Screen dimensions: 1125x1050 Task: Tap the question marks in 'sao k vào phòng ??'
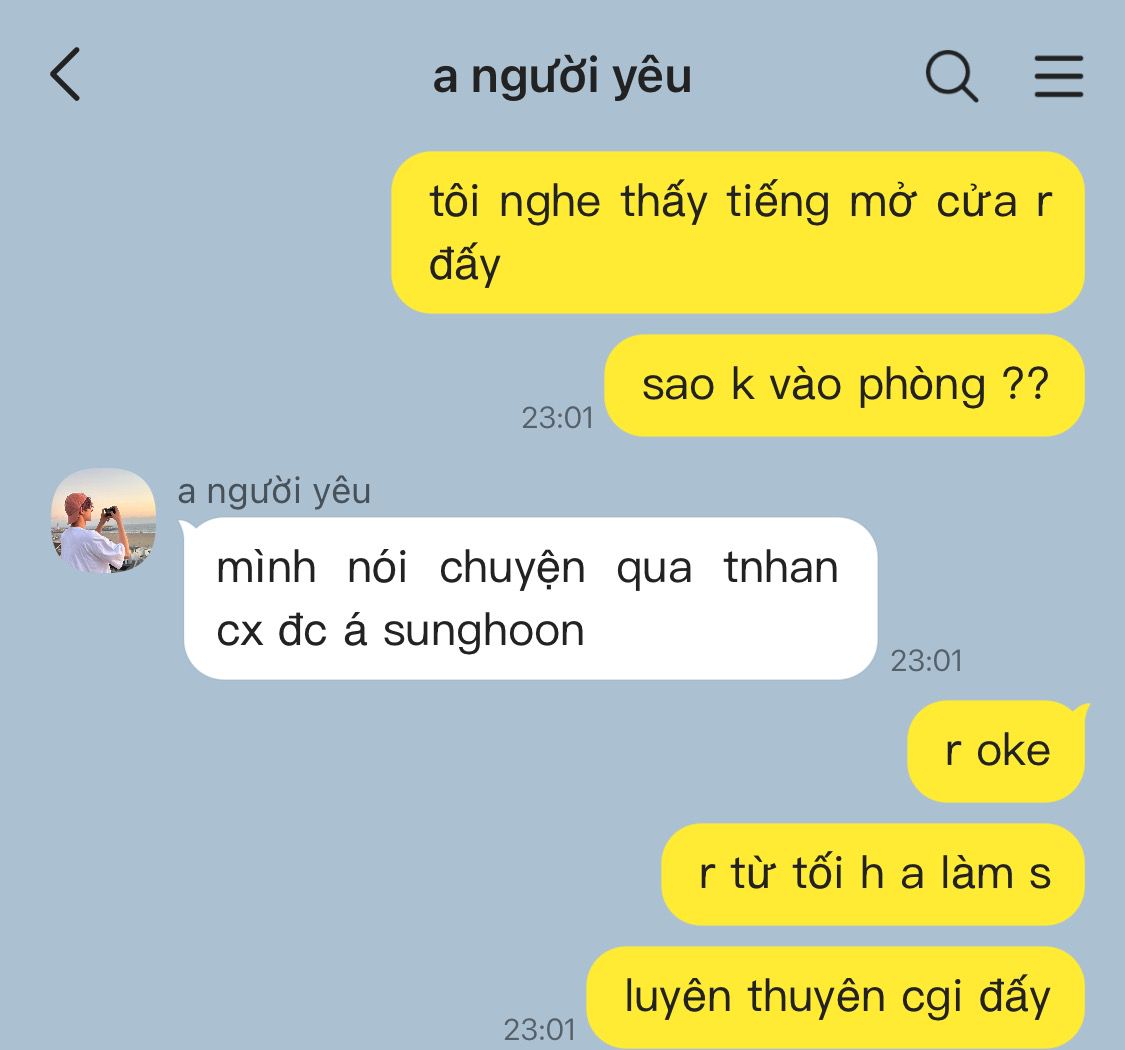click(1026, 384)
